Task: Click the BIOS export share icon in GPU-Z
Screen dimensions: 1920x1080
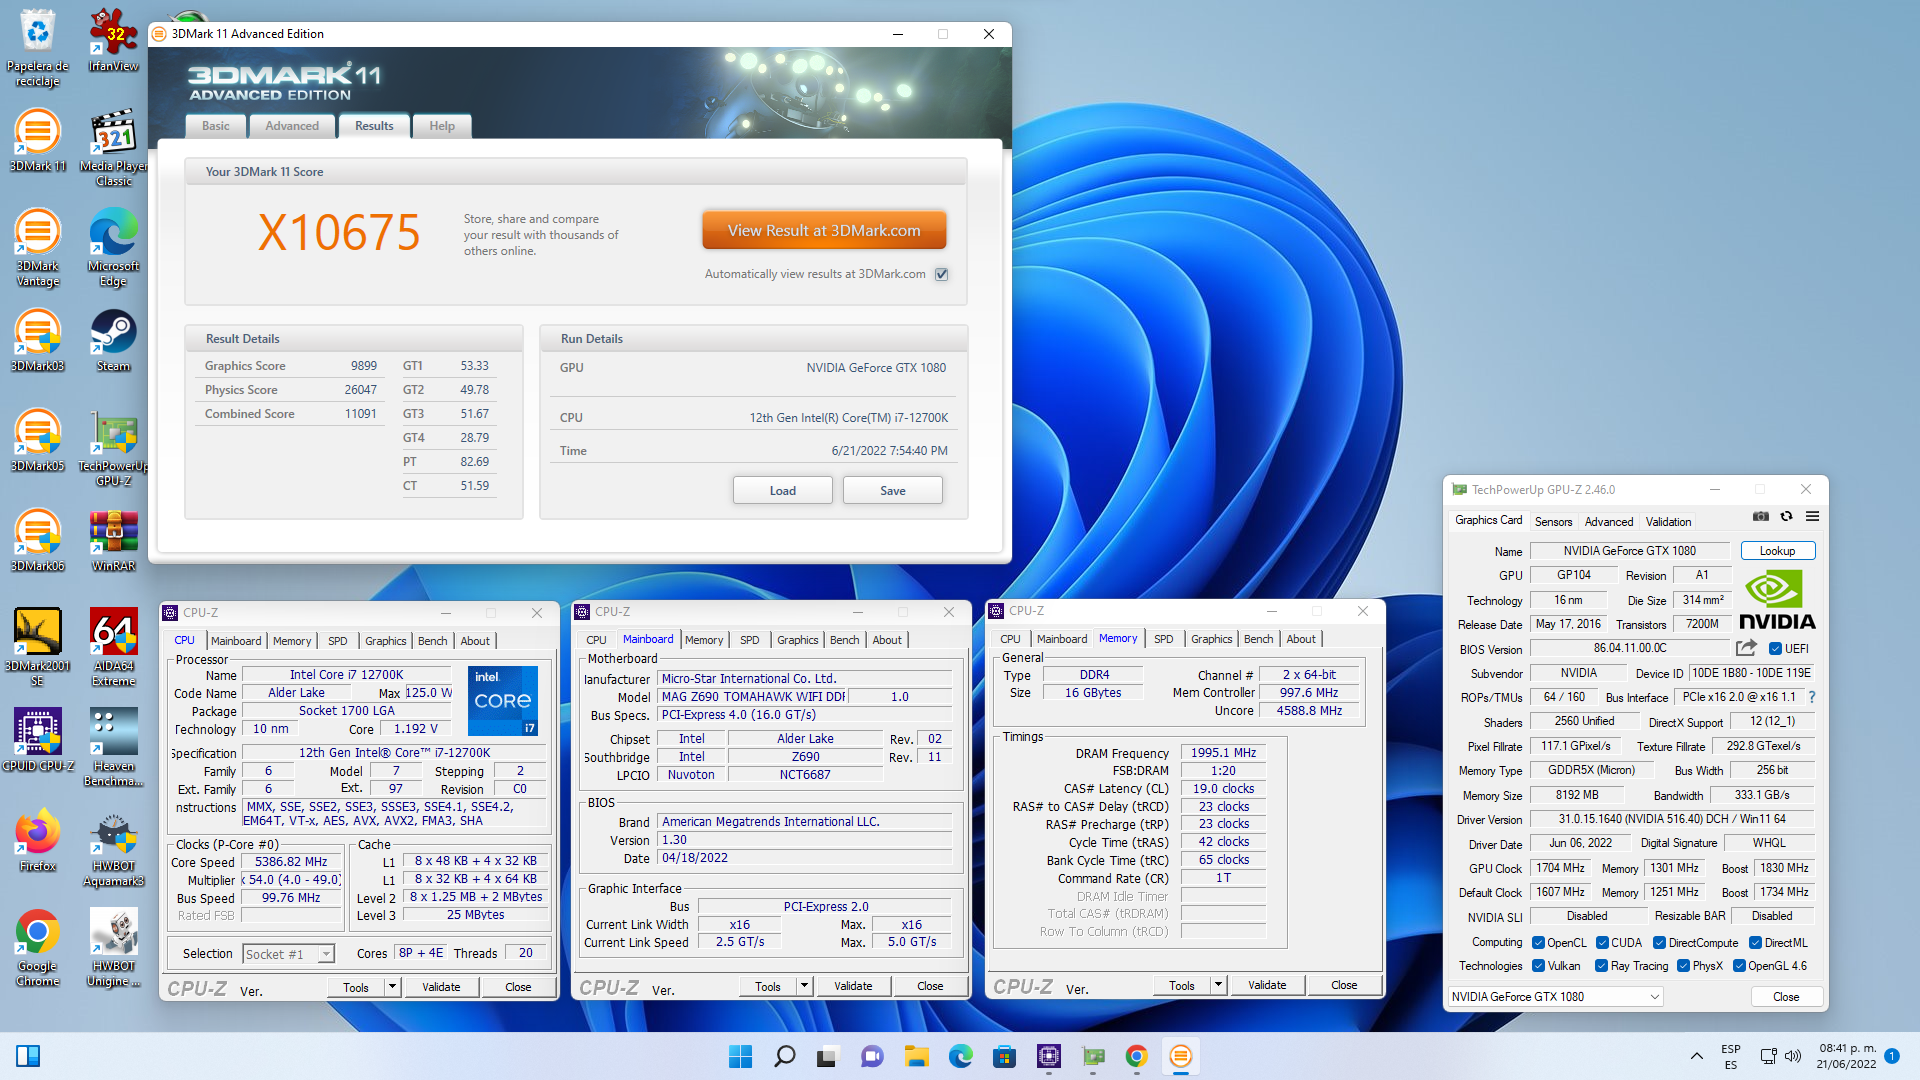Action: tap(1746, 648)
